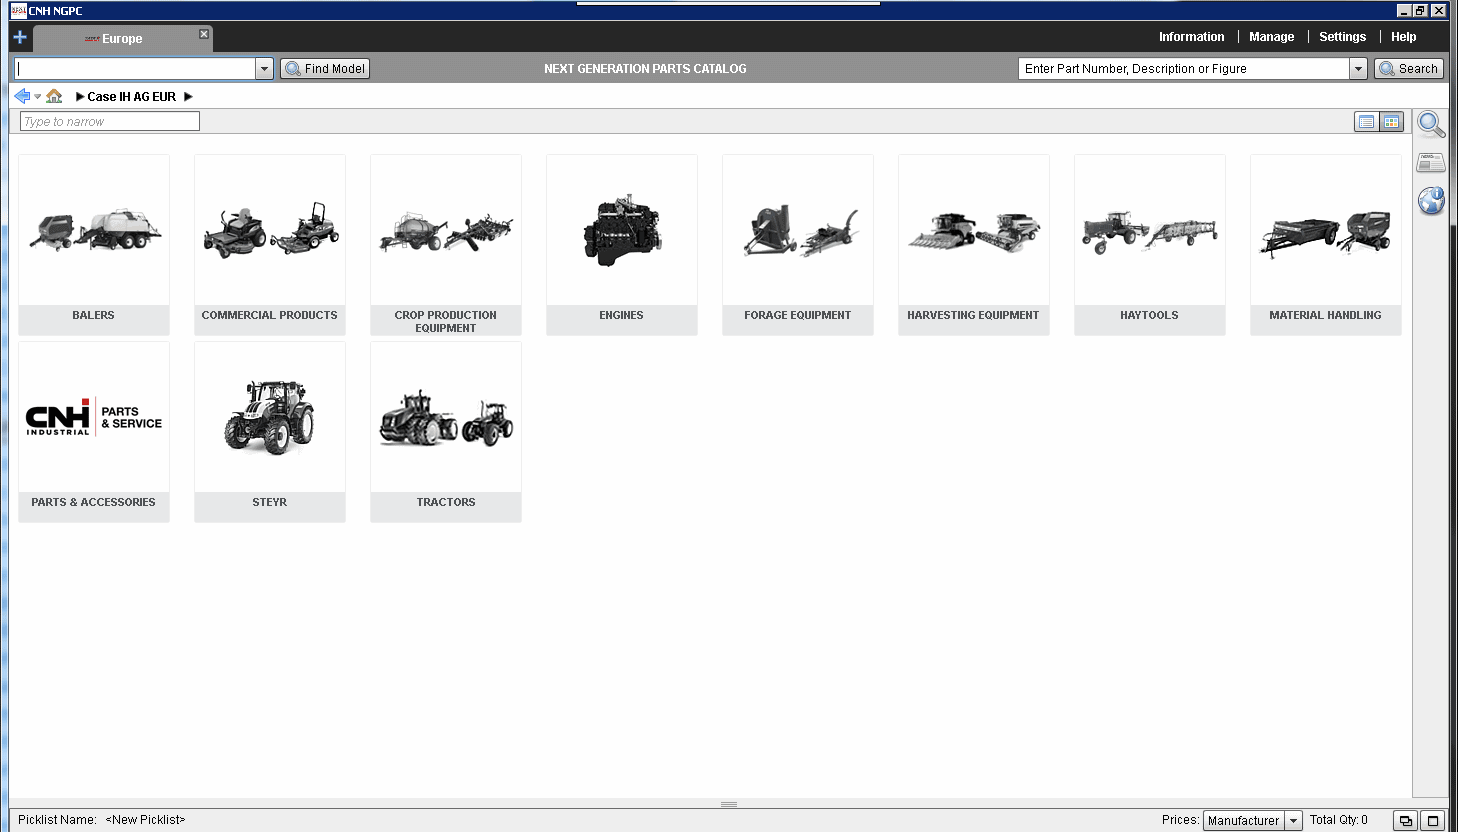Switch to thumbnail grid view
The image size is (1458, 832).
pyautogui.click(x=1391, y=122)
